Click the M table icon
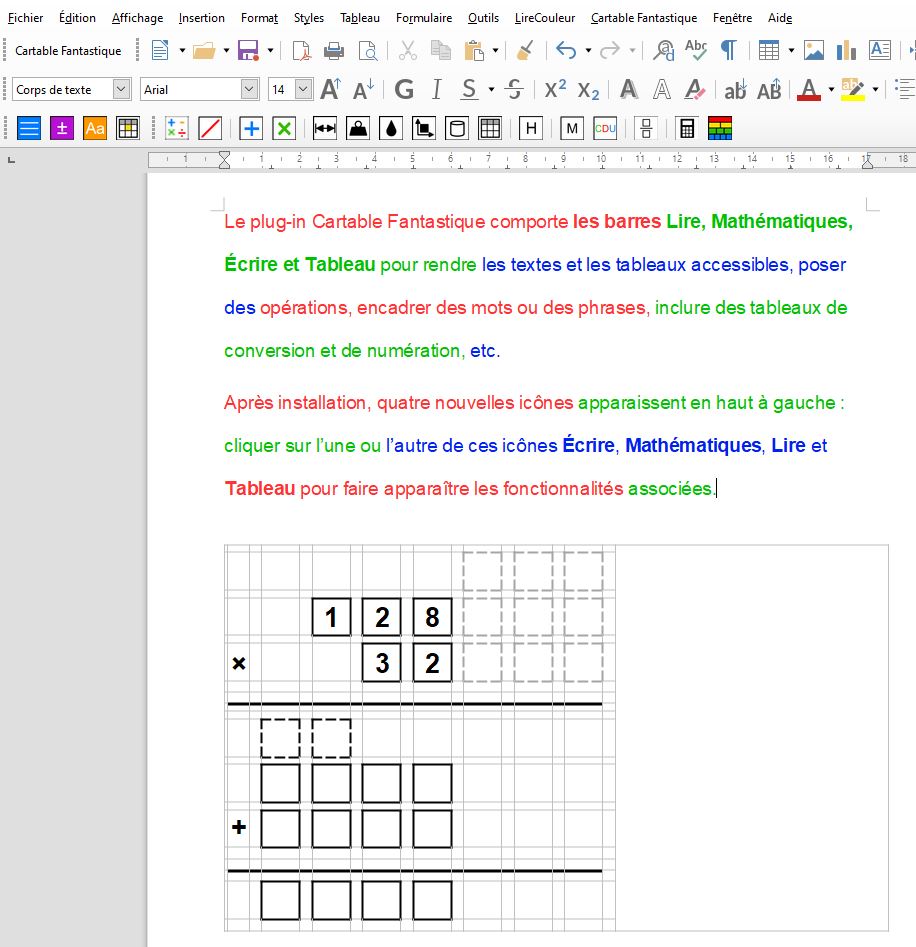The width and height of the screenshot is (916, 947). pos(572,129)
